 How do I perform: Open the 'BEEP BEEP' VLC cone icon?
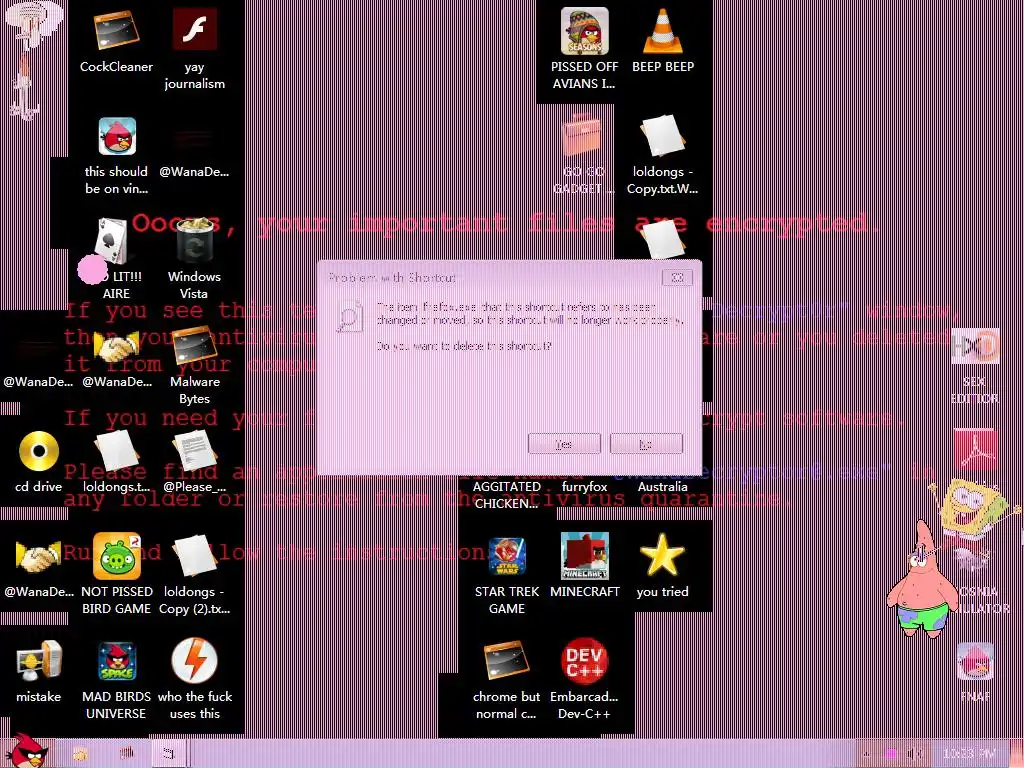click(x=663, y=31)
